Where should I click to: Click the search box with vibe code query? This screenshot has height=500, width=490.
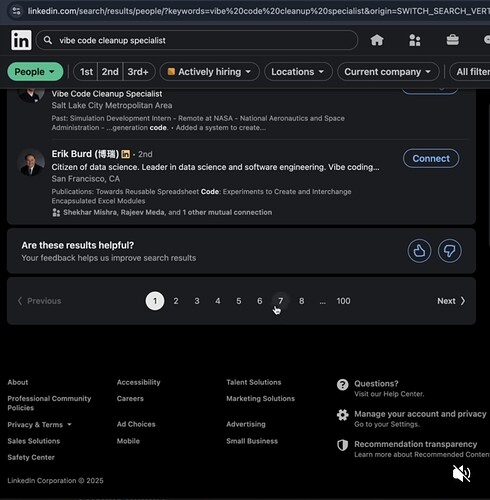tap(197, 40)
